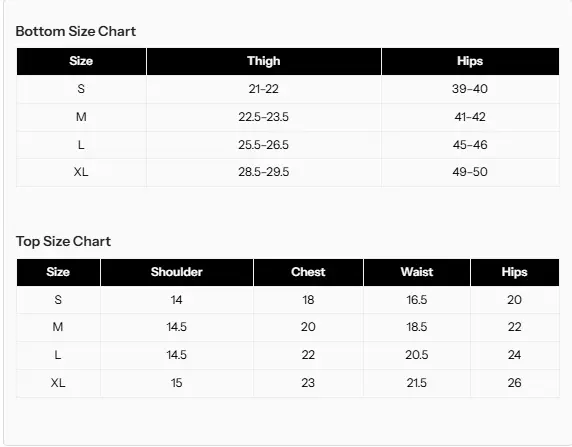Select the Chest column header
572x447 pixels.
[x=308, y=272]
